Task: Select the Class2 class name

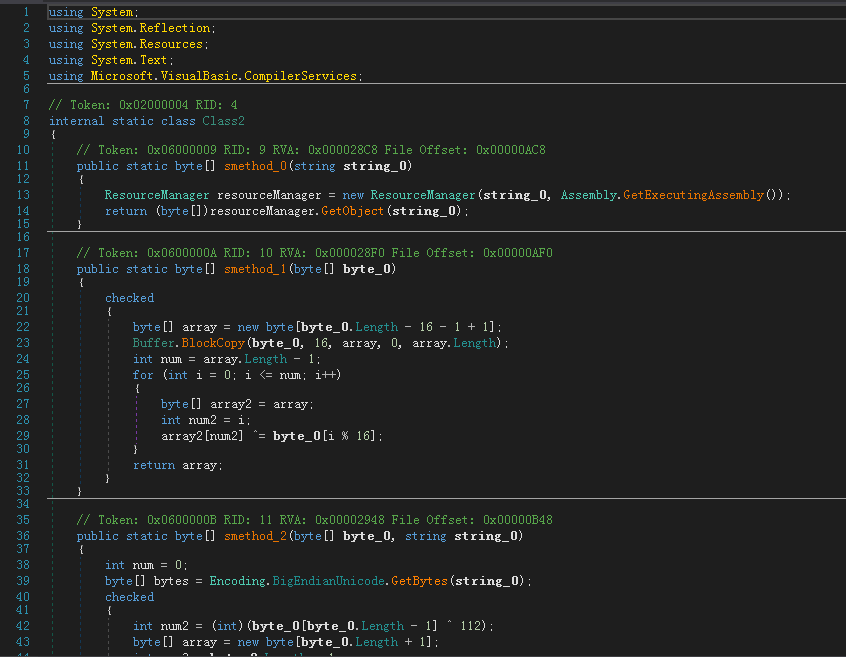Action: [223, 121]
